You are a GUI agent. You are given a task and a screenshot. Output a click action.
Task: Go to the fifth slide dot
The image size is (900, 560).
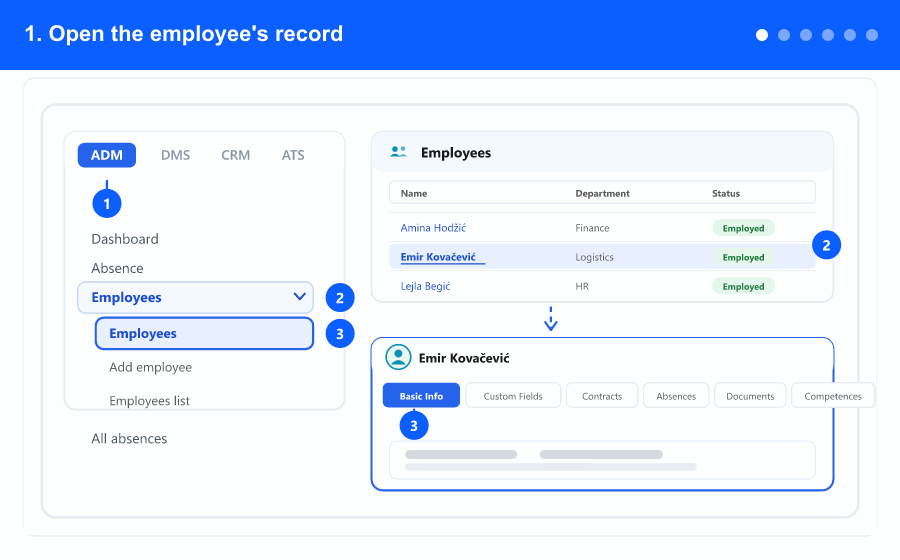pos(850,35)
